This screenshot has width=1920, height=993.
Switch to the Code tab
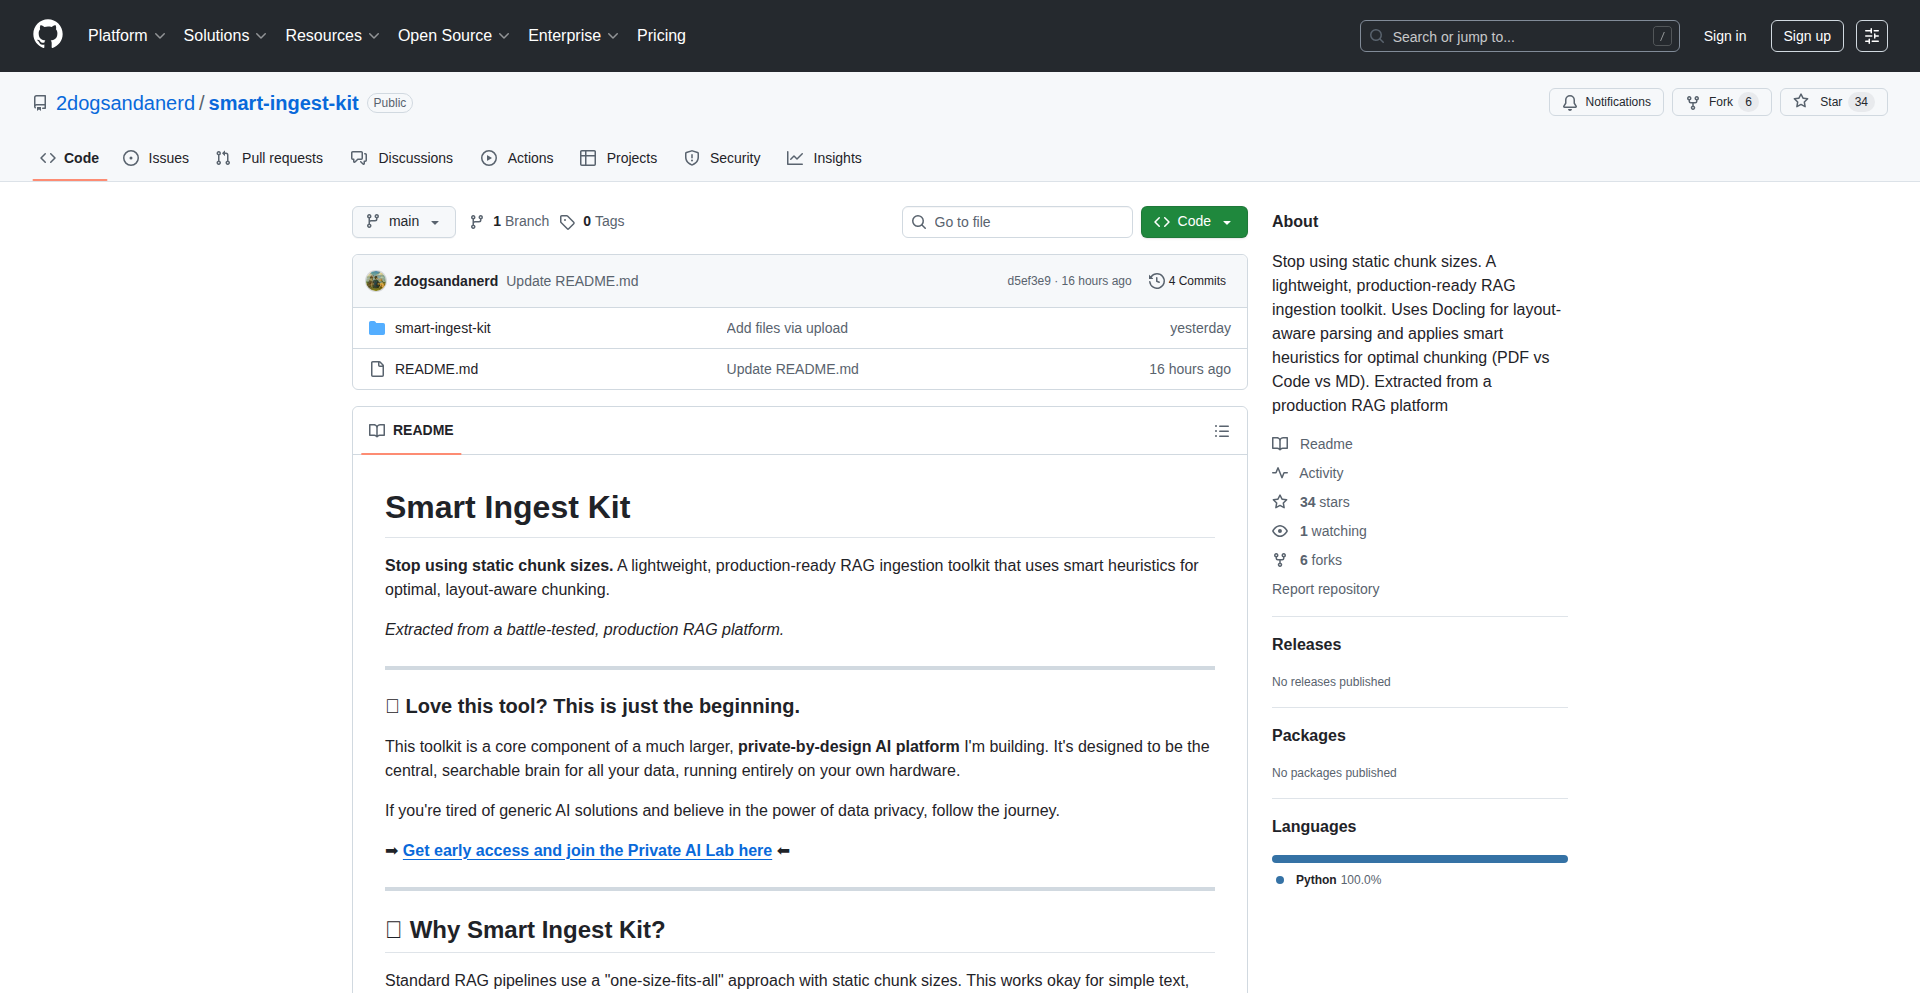coord(70,158)
